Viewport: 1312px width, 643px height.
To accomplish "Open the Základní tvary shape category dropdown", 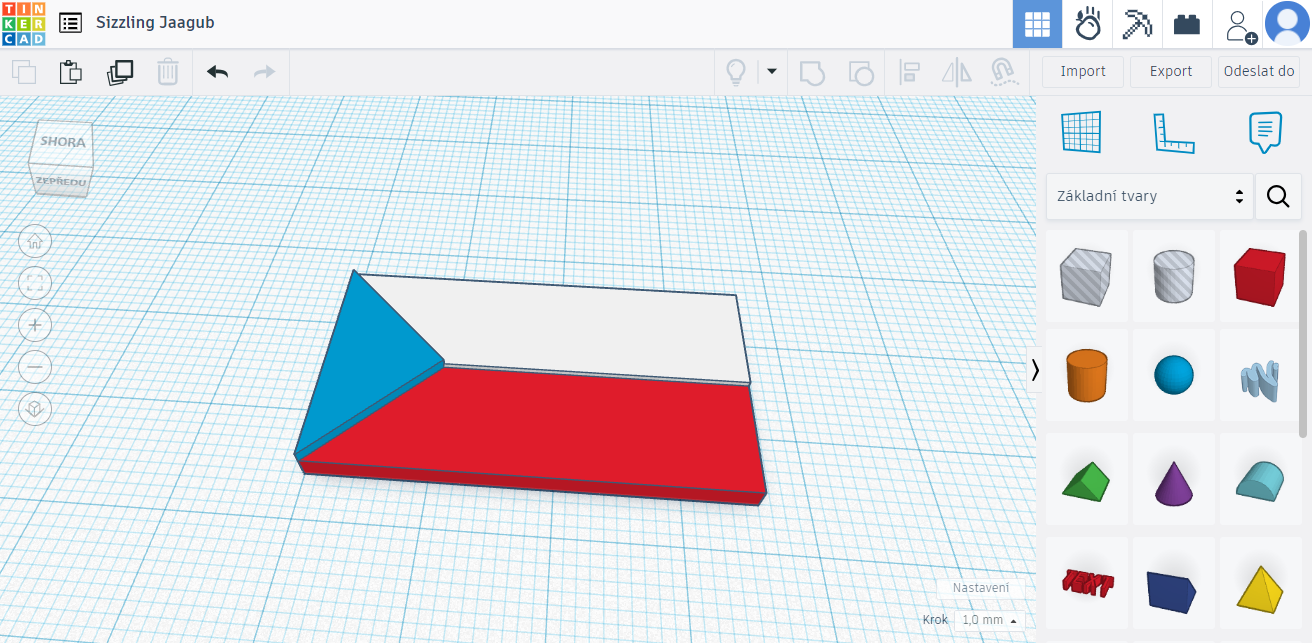I will pyautogui.click(x=1150, y=196).
